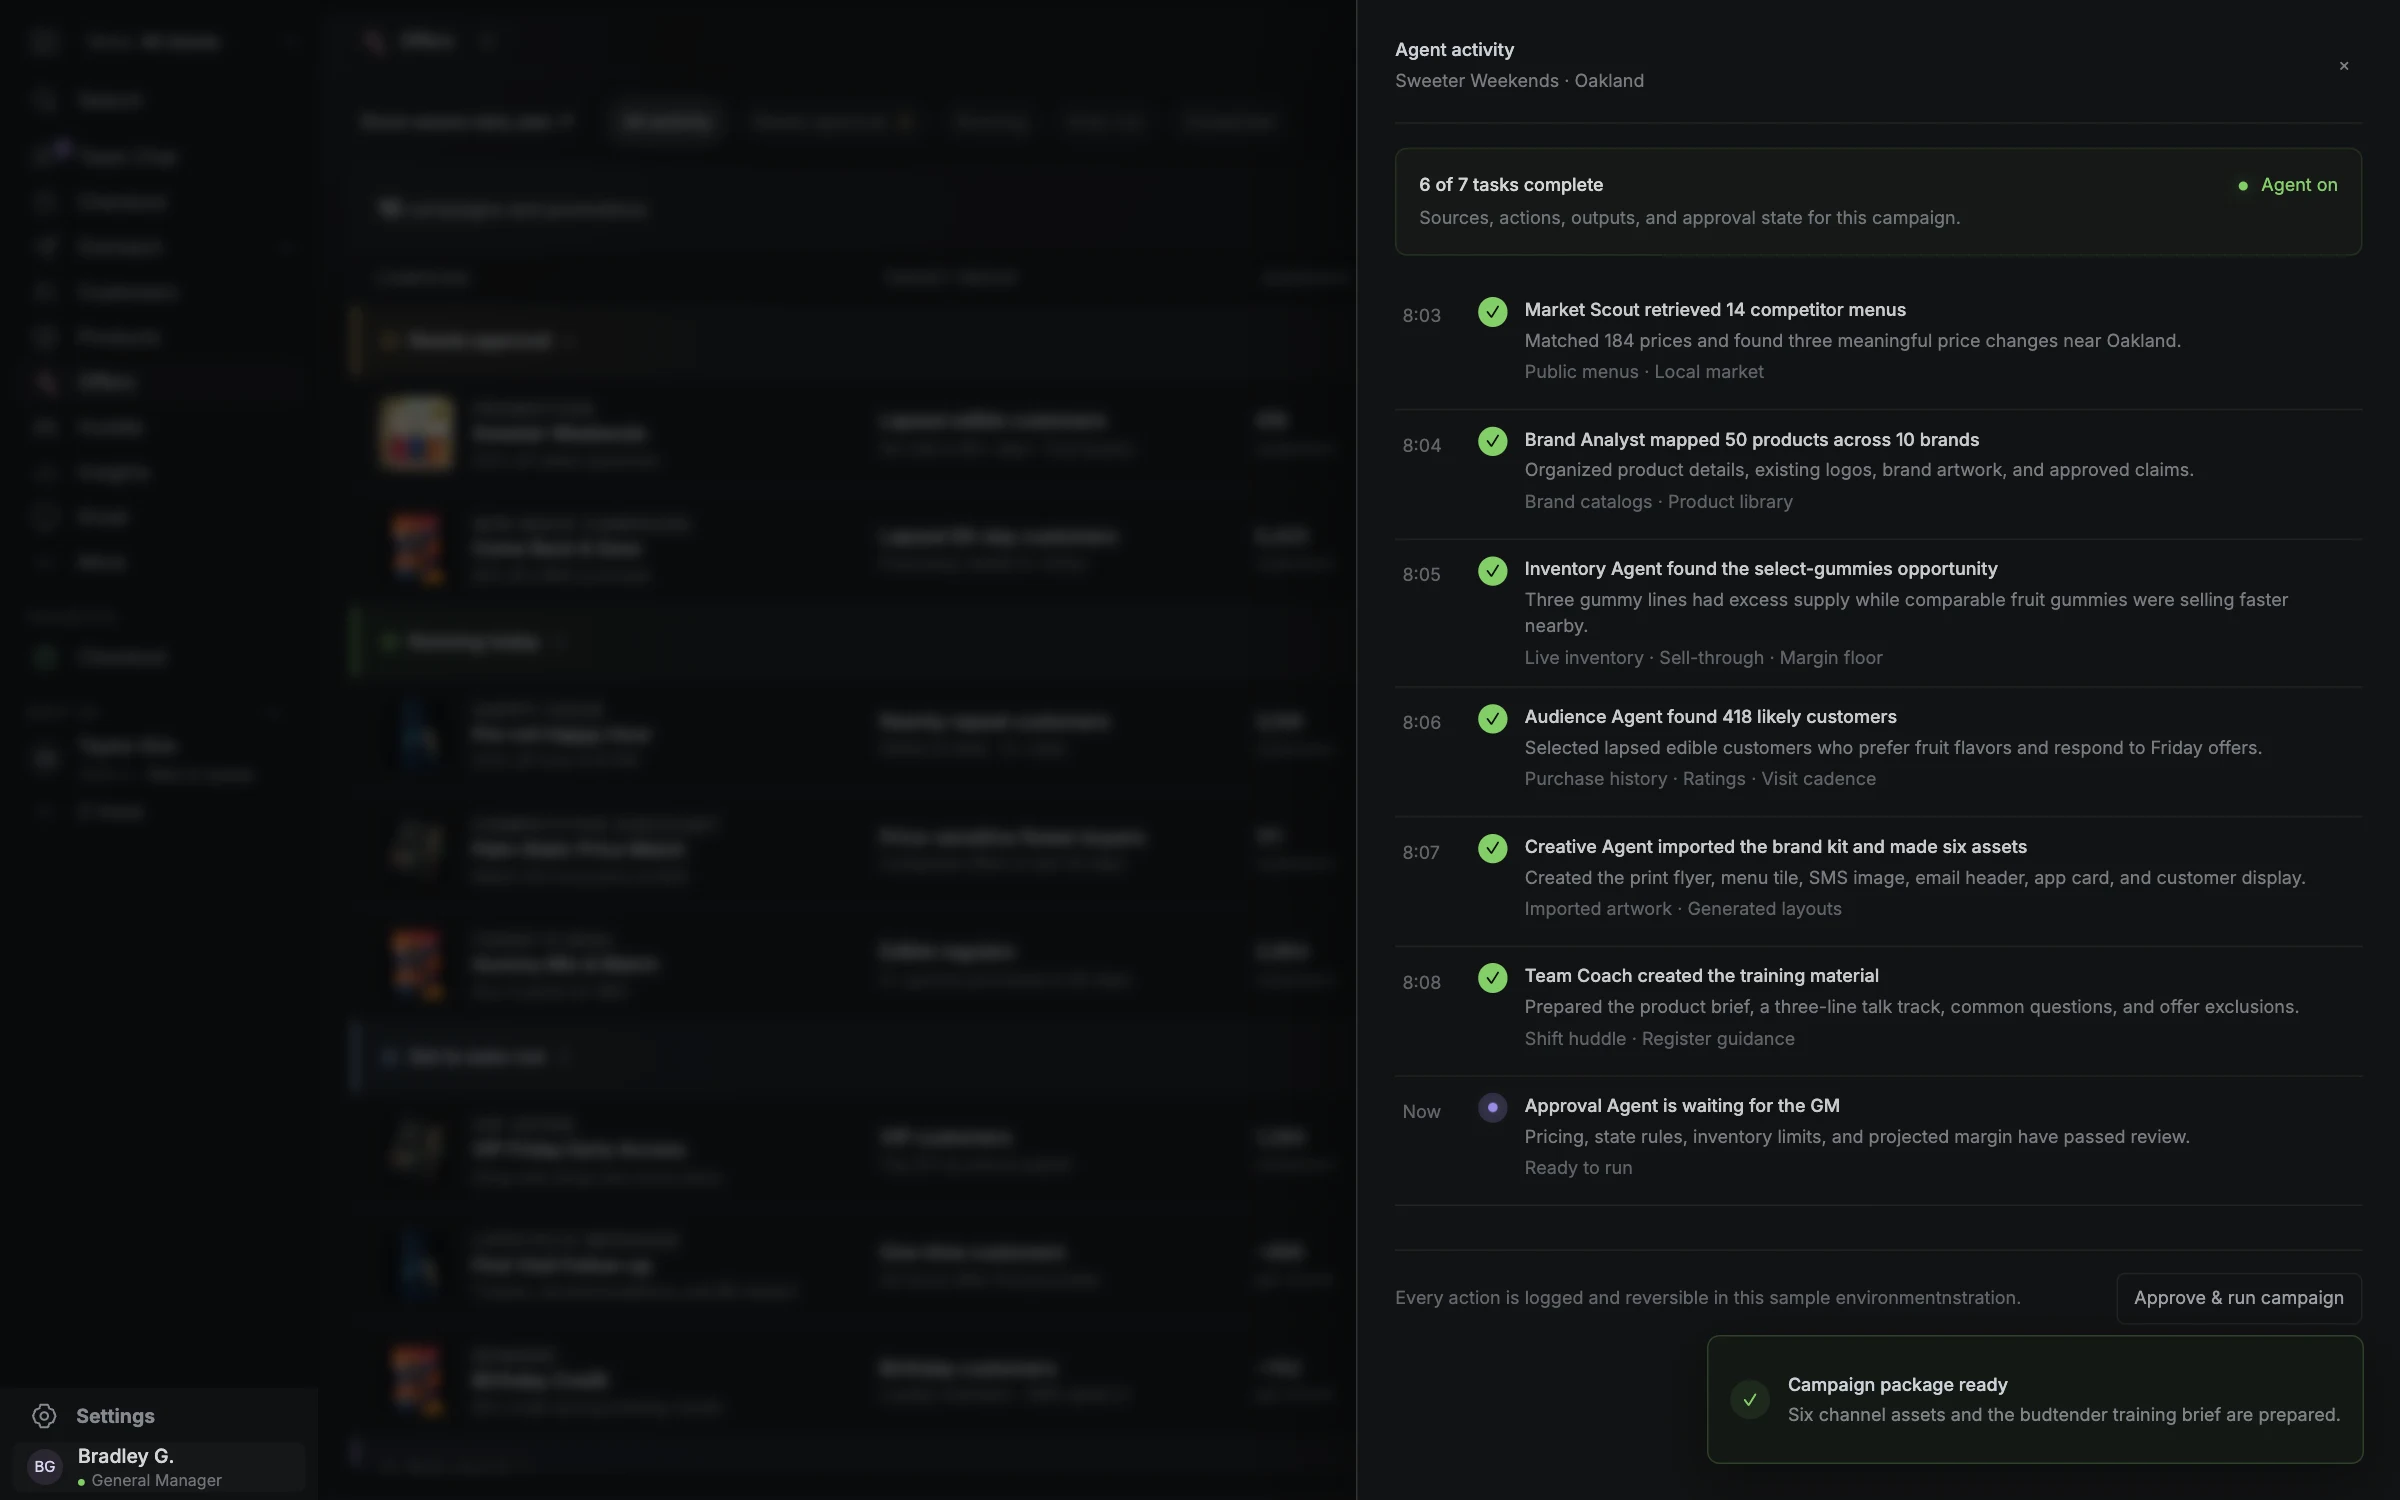Click 'Imported artwork · Generated layouts' sources line
Screen dimensions: 2400x1500
tap(1682, 909)
